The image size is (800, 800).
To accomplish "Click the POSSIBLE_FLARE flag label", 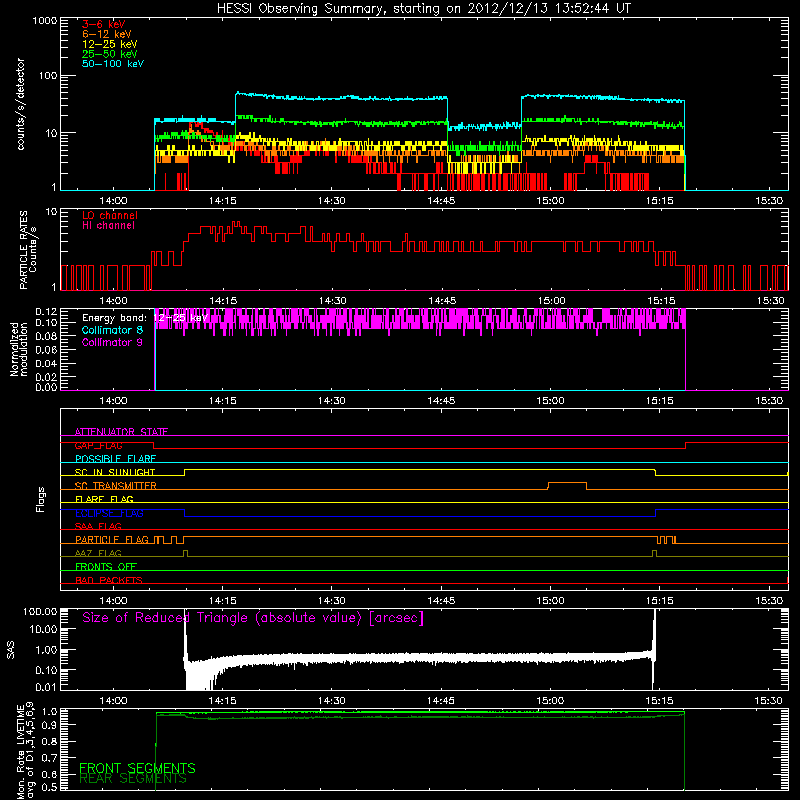I will [115, 459].
